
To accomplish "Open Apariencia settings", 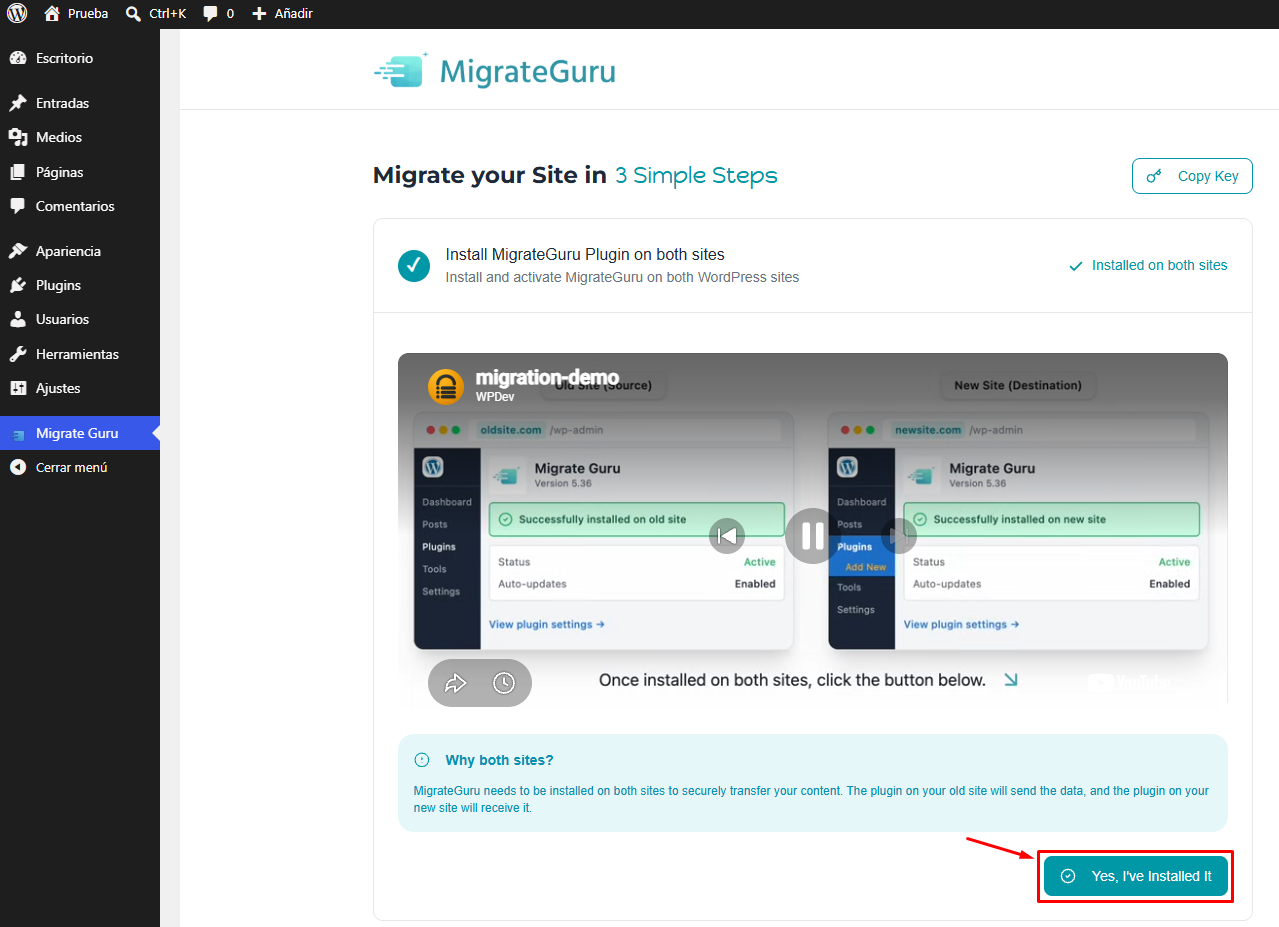I will (x=80, y=251).
